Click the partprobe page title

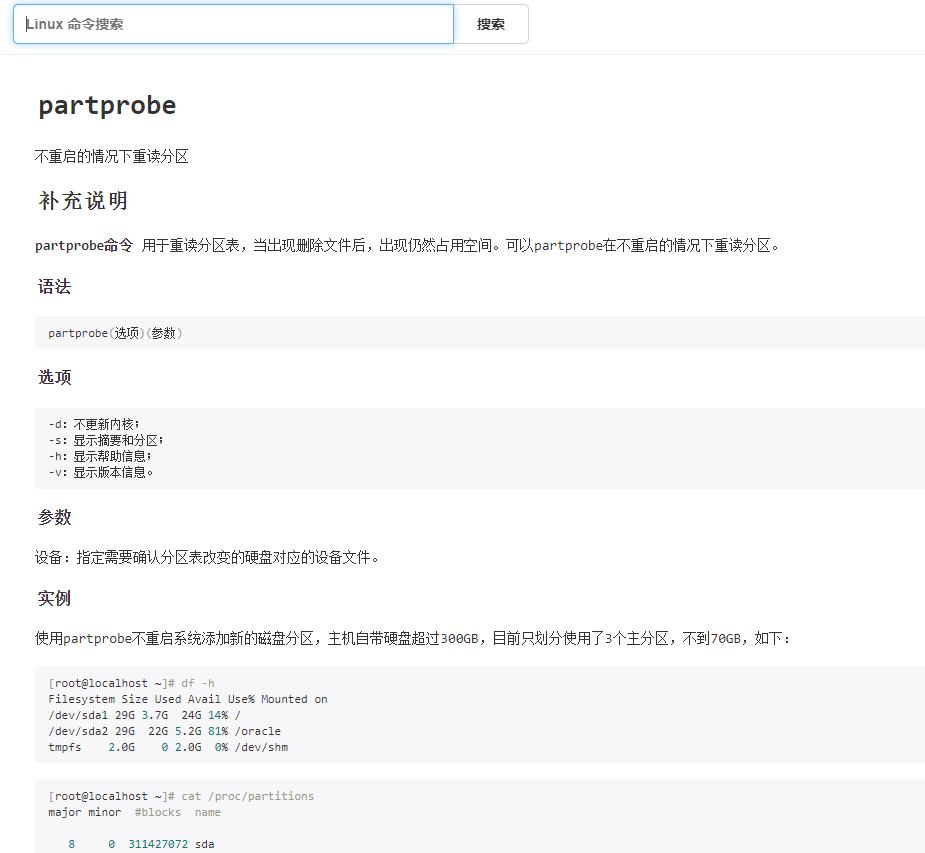(107, 106)
